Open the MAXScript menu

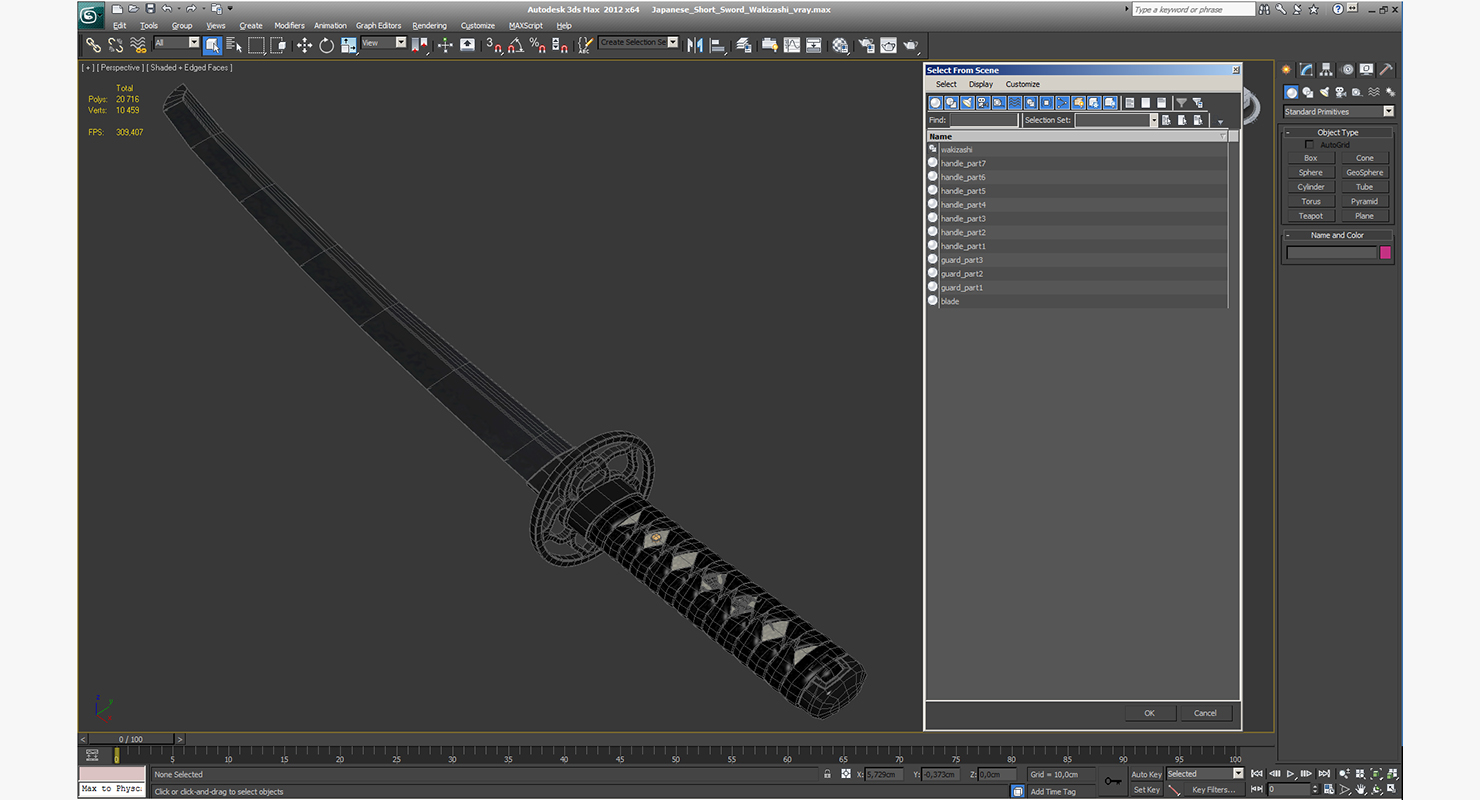526,26
